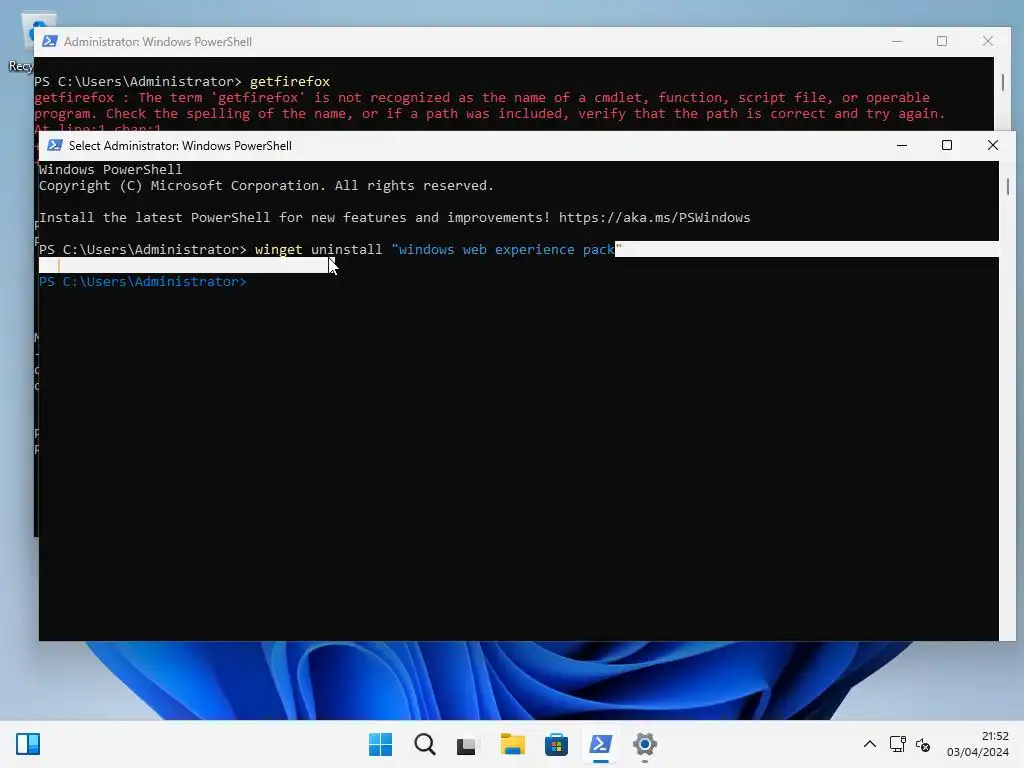The image size is (1024, 768).
Task: Click the "Select Administrator: Windows PowerShell" title
Action: click(180, 146)
